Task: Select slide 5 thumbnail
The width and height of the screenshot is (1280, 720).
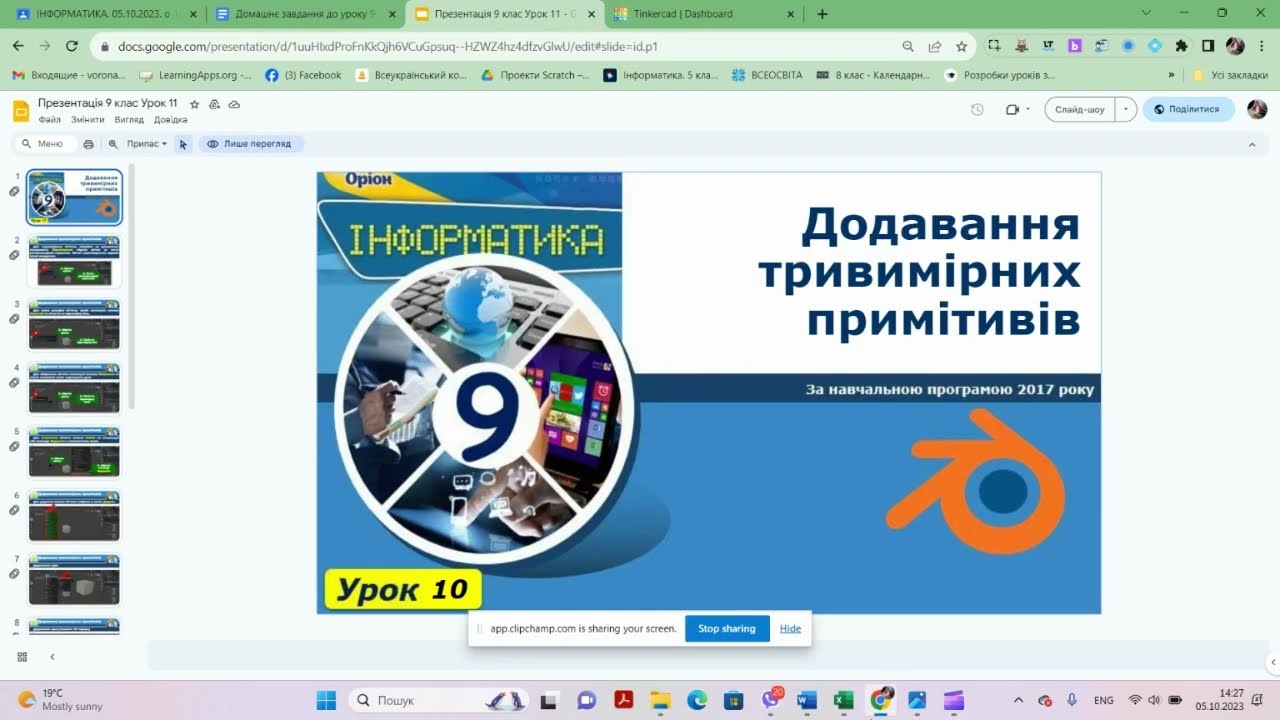Action: (74, 453)
